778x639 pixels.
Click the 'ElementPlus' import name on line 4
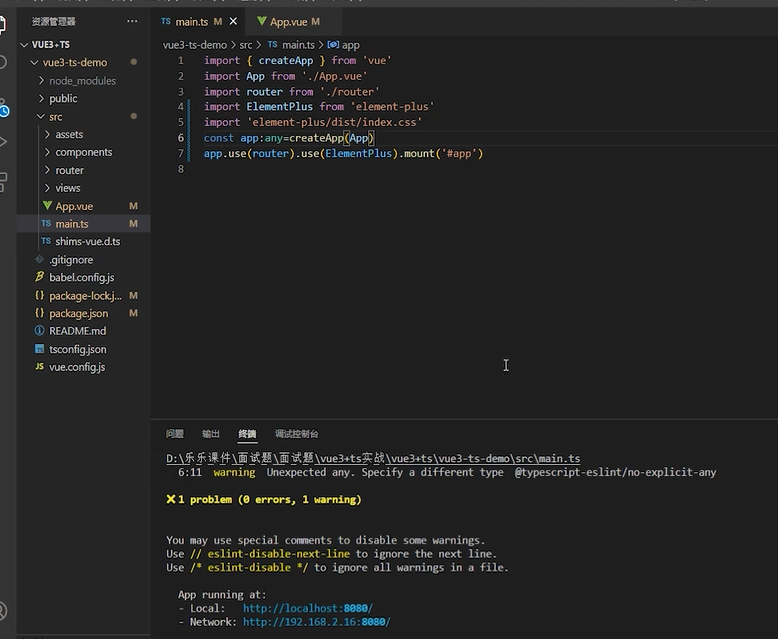(279, 107)
